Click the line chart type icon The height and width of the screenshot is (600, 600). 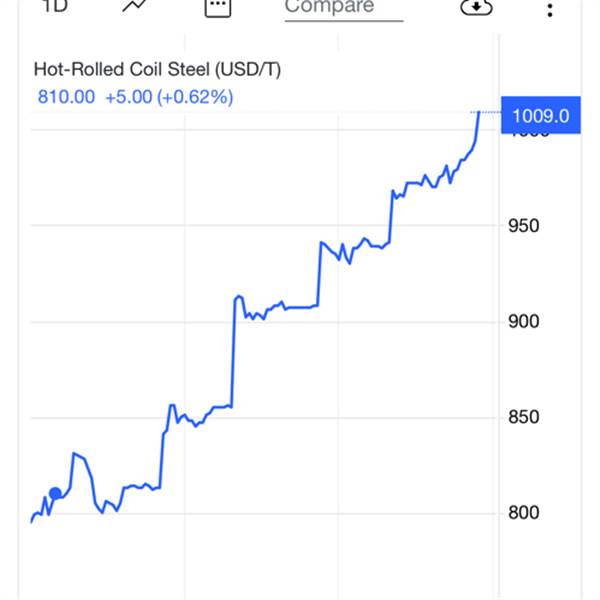click(135, 6)
